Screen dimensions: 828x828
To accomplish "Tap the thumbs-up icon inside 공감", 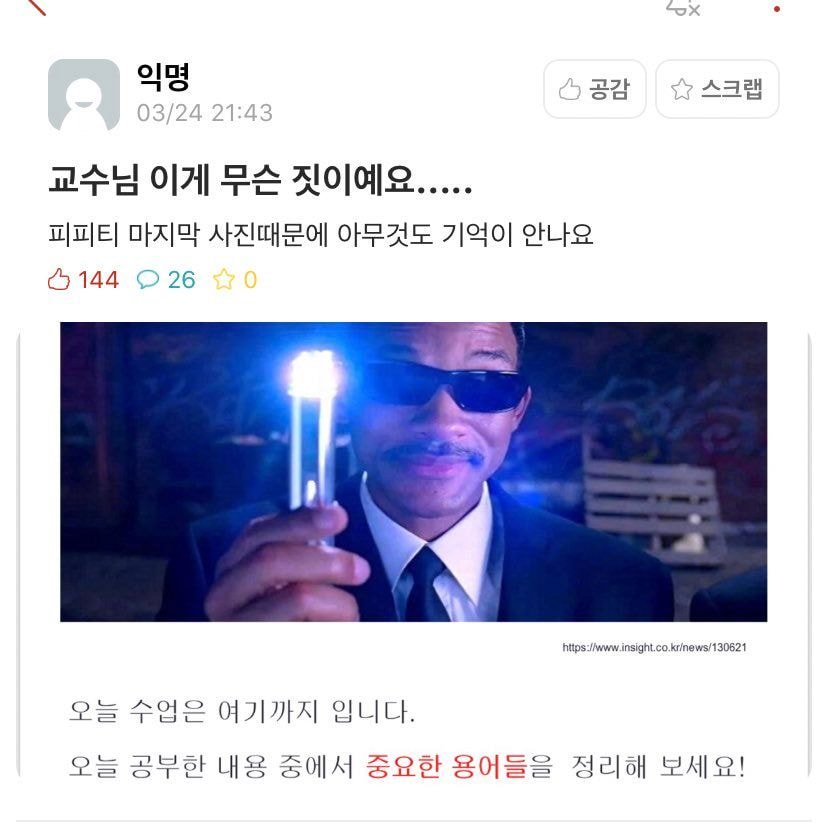I will click(x=570, y=89).
